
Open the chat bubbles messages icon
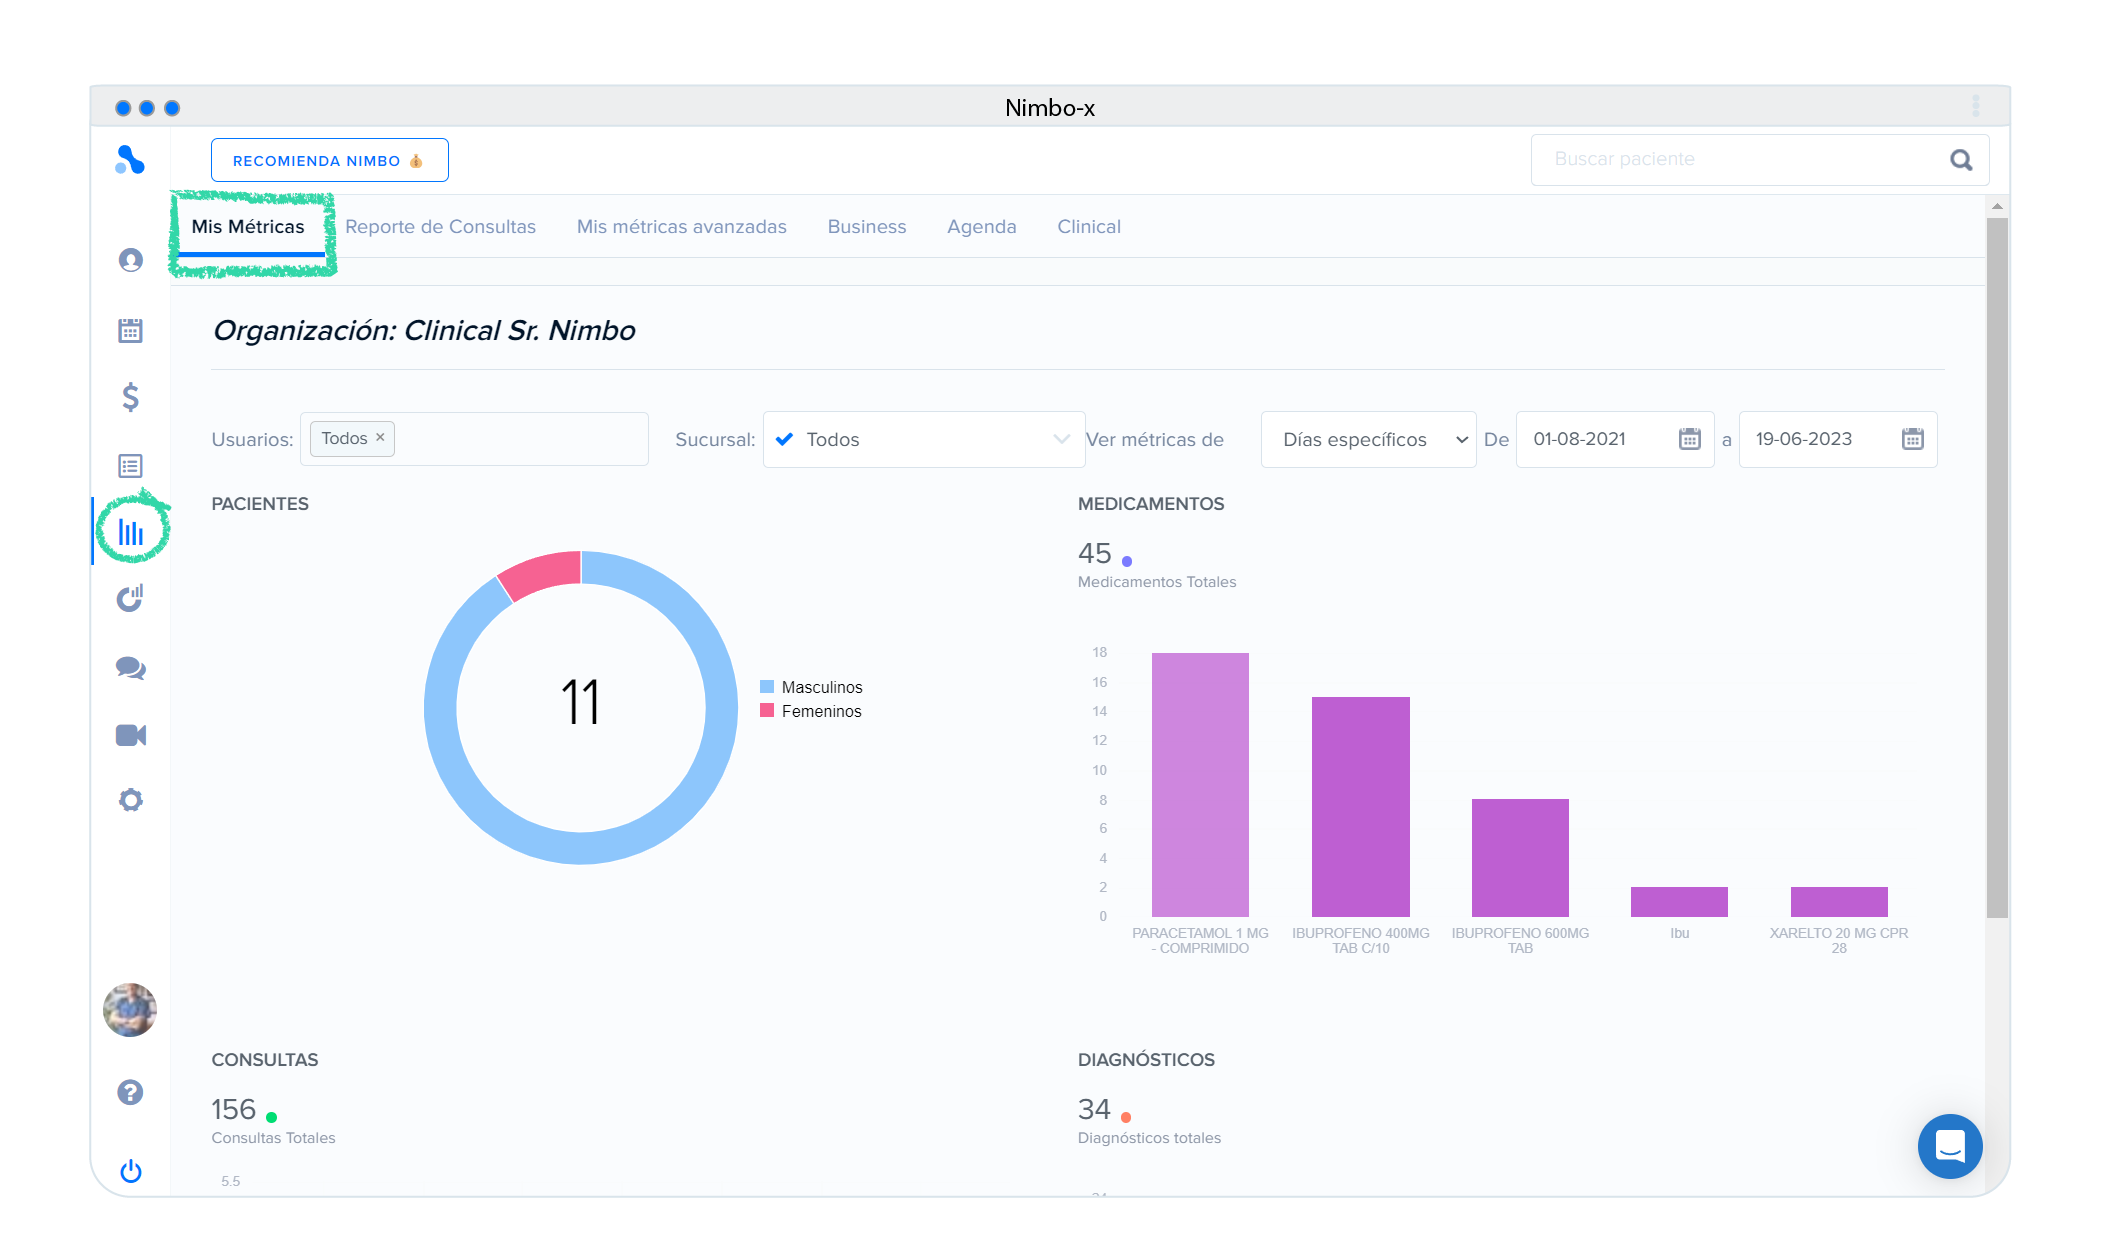pyautogui.click(x=131, y=668)
